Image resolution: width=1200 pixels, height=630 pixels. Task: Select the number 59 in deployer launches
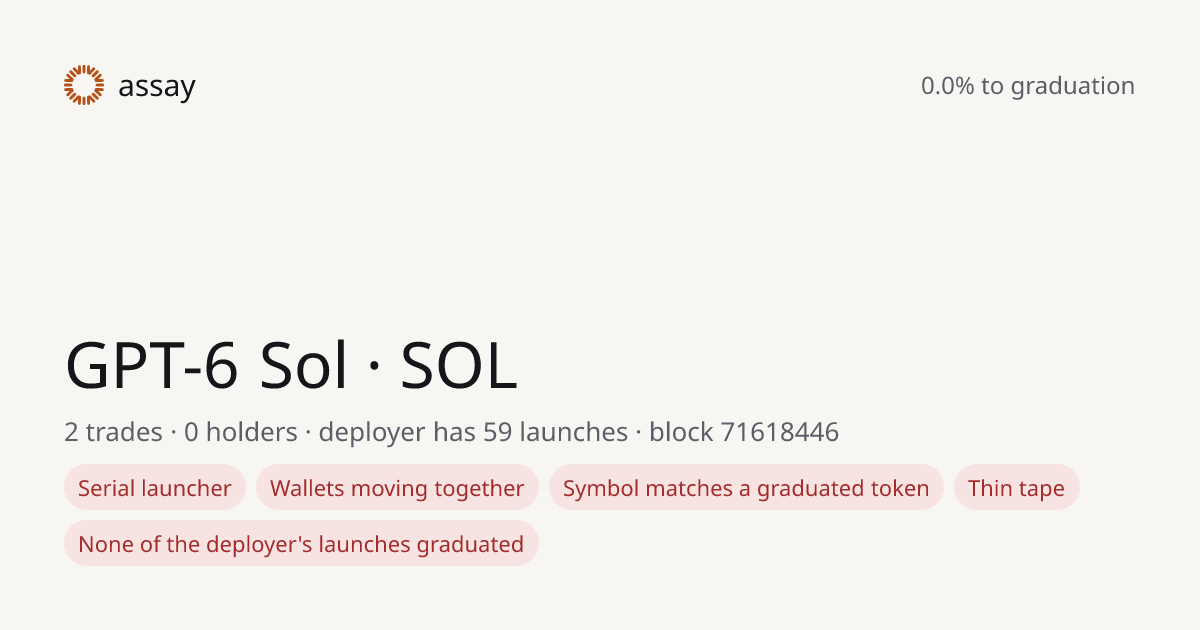497,432
